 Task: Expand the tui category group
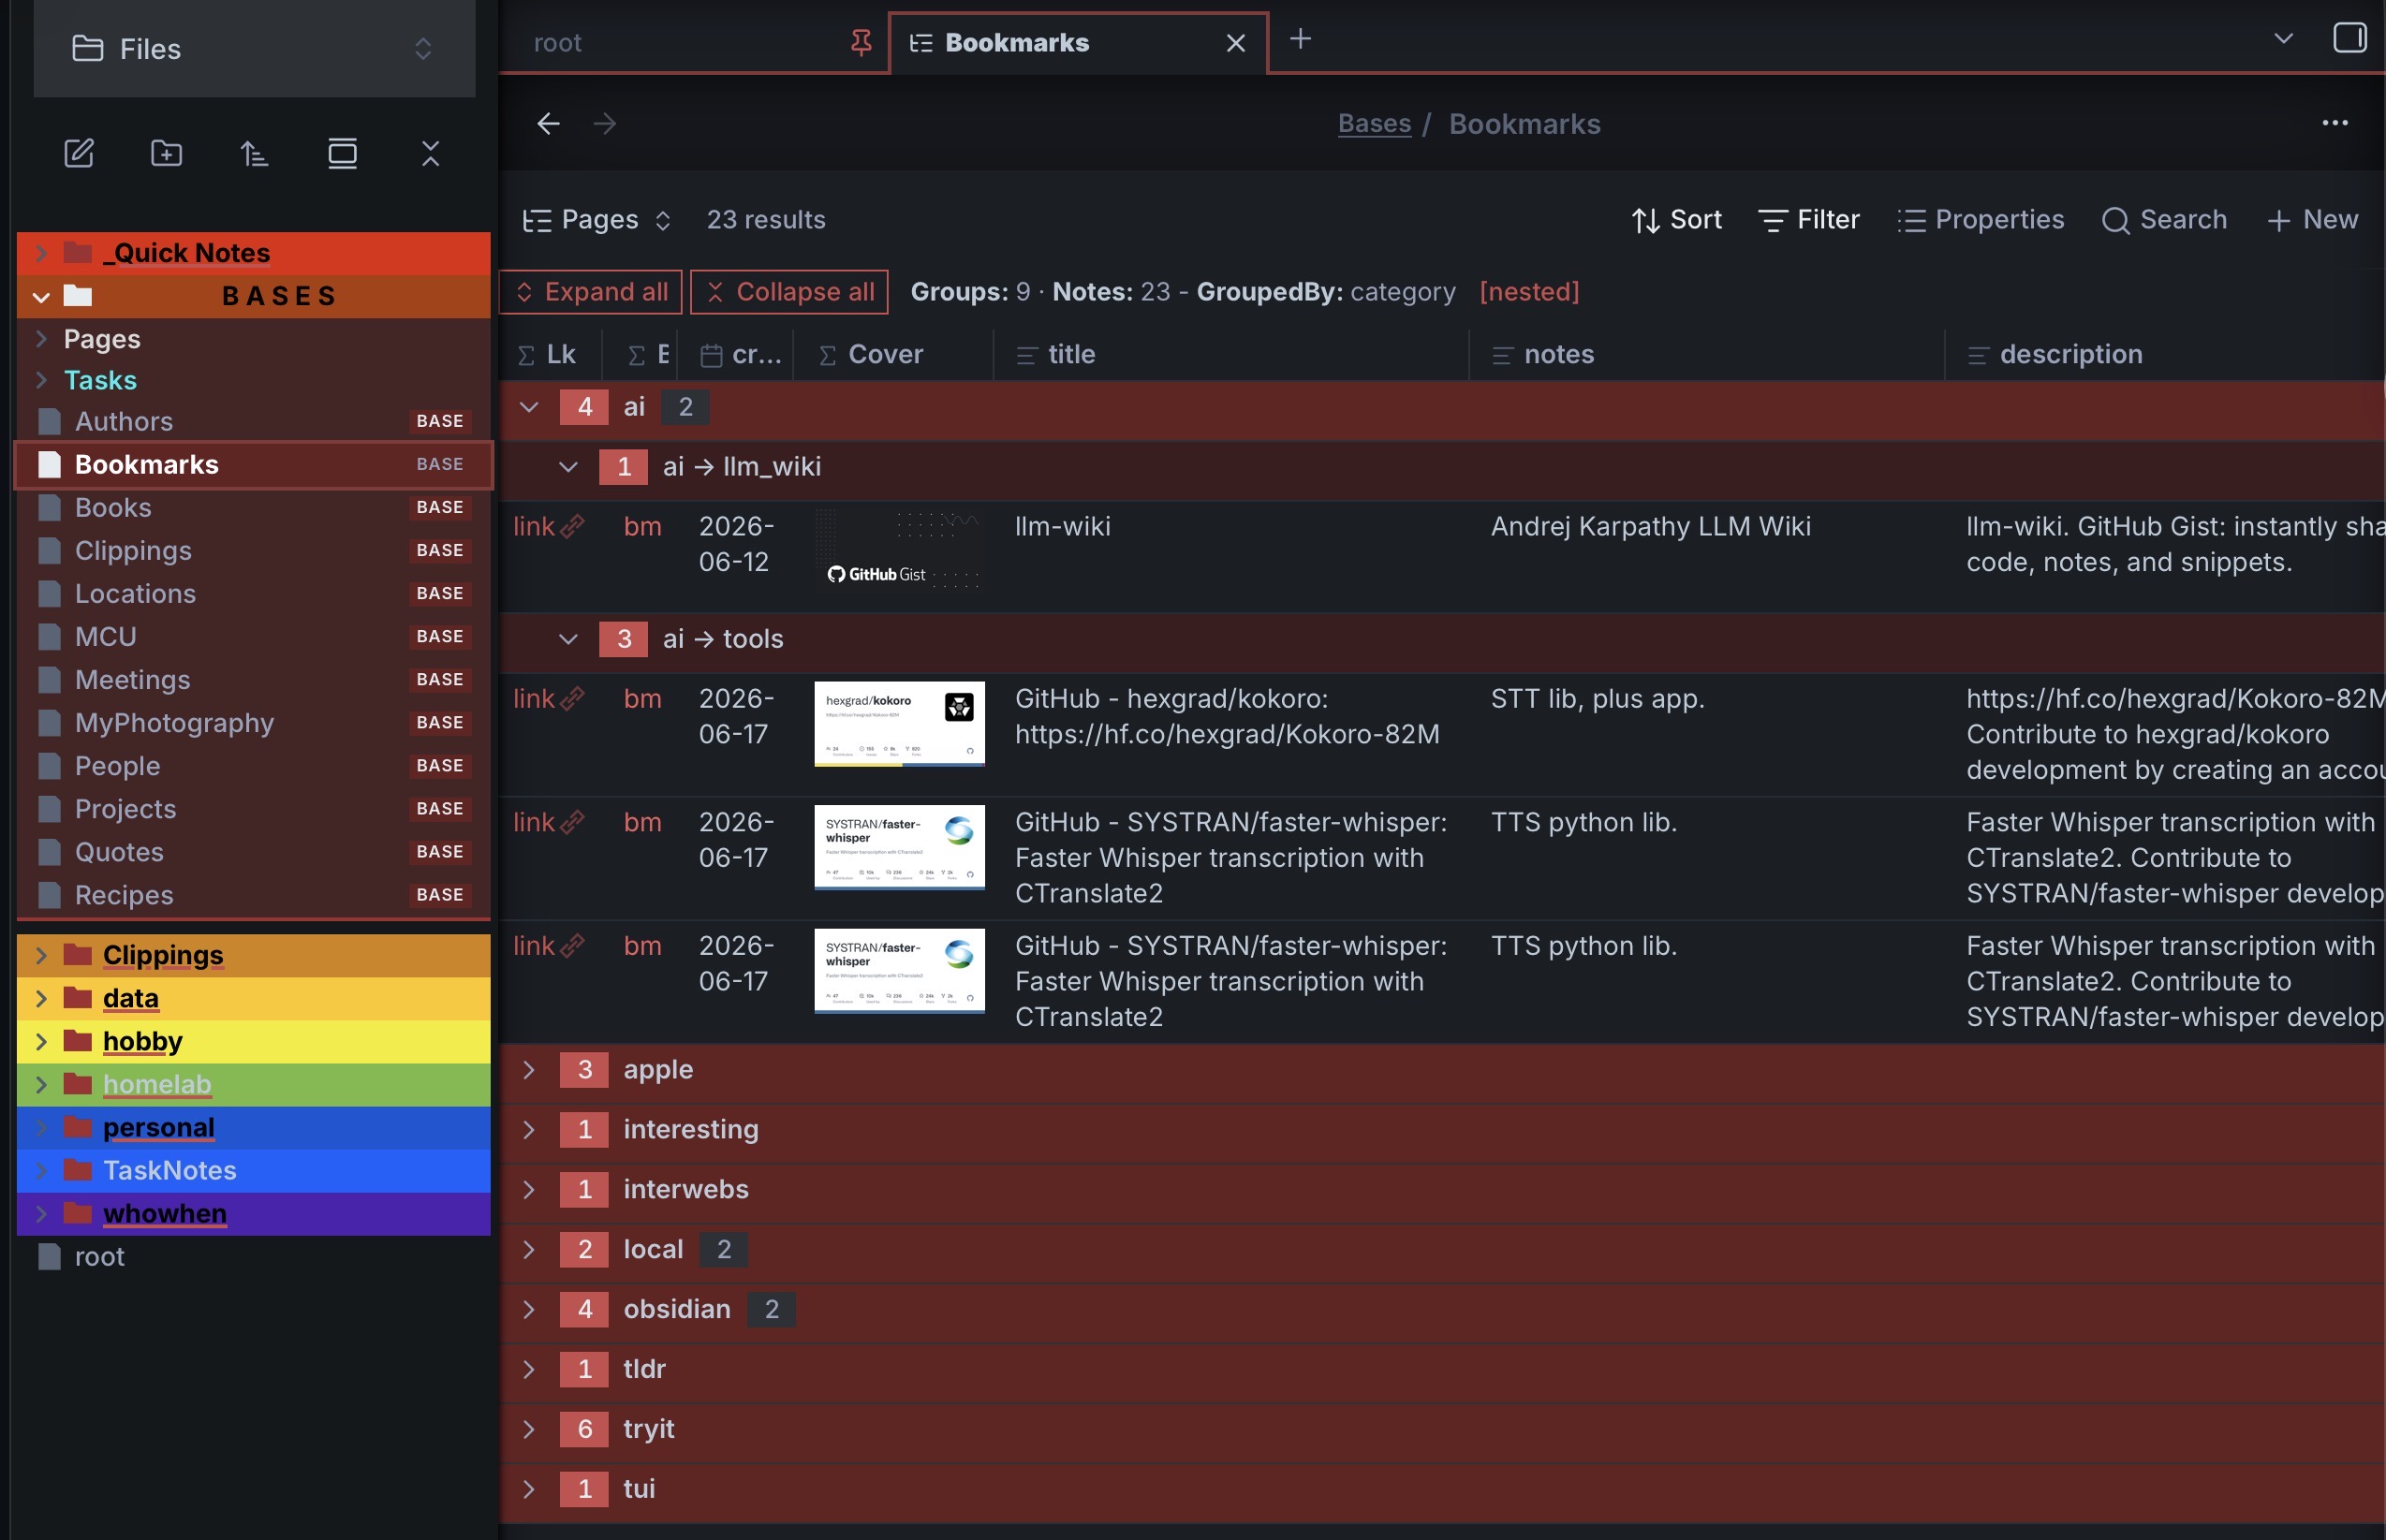tap(529, 1489)
